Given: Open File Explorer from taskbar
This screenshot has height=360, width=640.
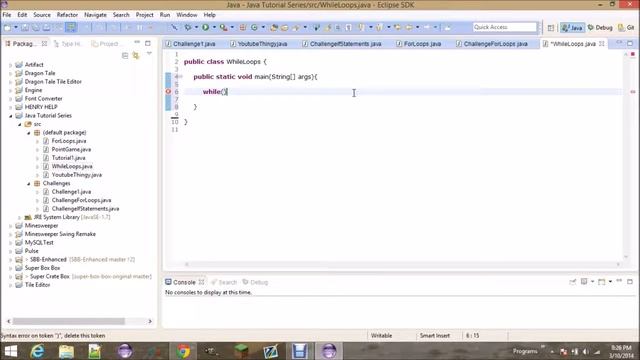Looking at the screenshot, I should [x=66, y=351].
